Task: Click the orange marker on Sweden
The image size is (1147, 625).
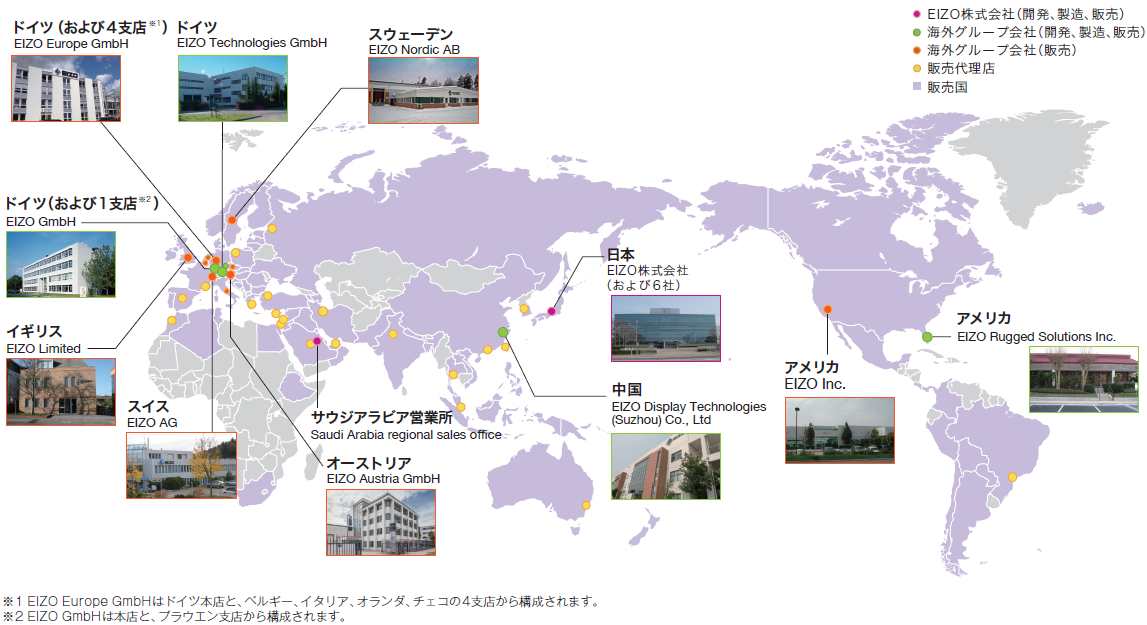Action: click(232, 220)
